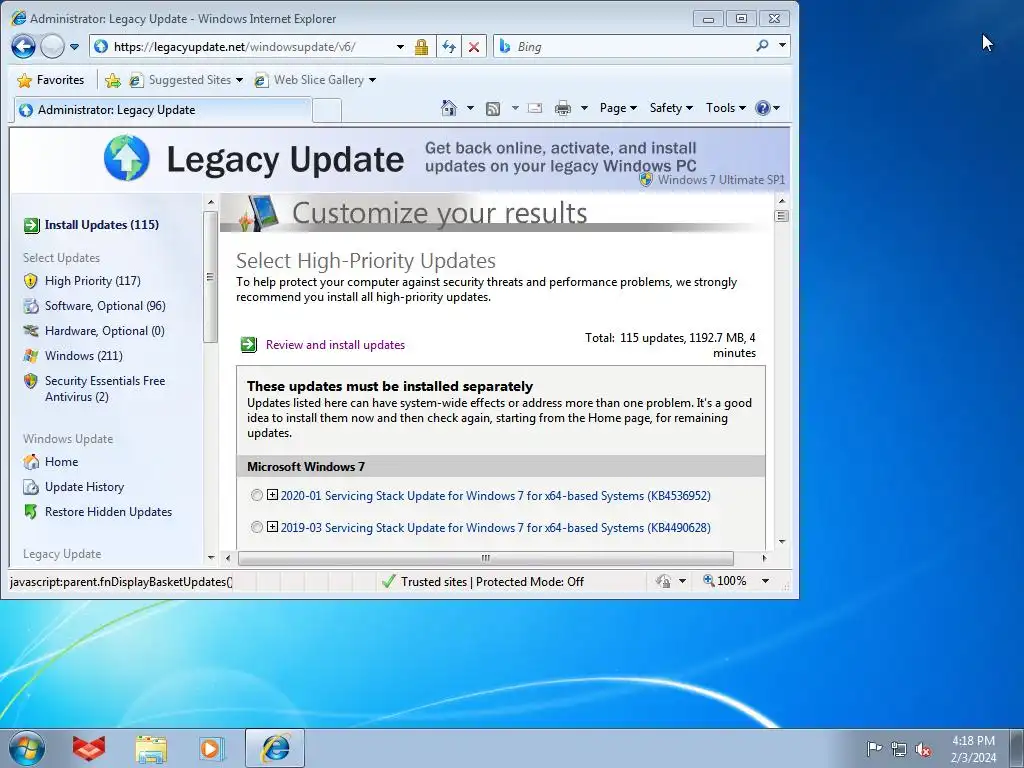Click the Forward navigation arrow button
The width and height of the screenshot is (1024, 768).
pos(52,46)
